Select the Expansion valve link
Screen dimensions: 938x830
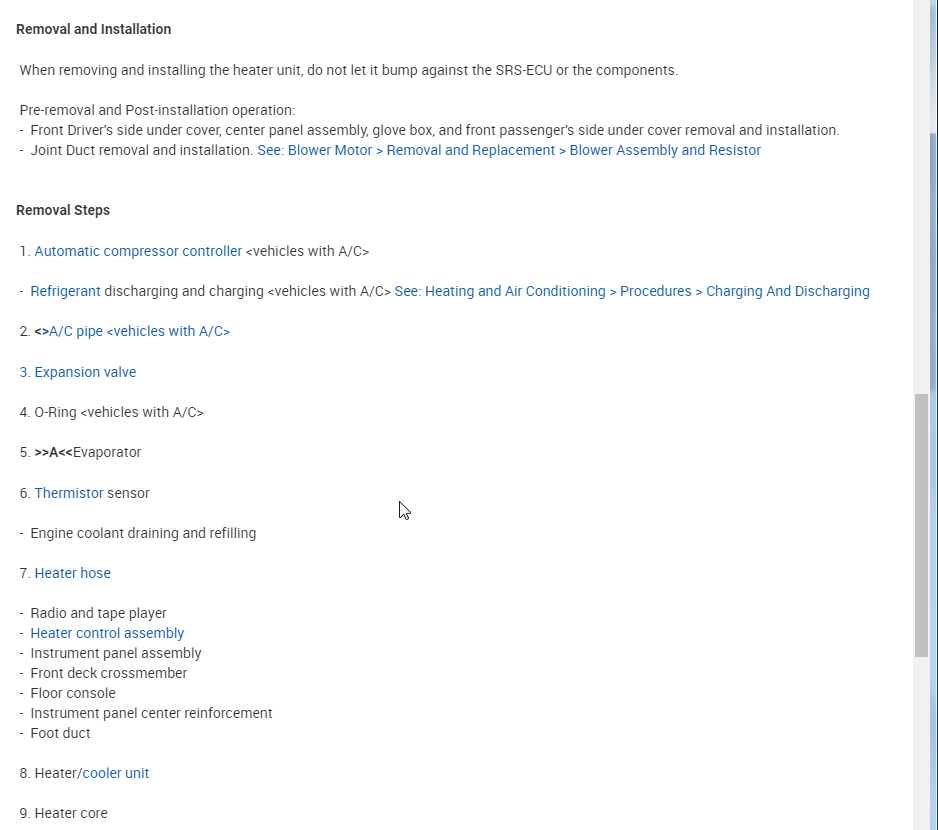point(78,372)
